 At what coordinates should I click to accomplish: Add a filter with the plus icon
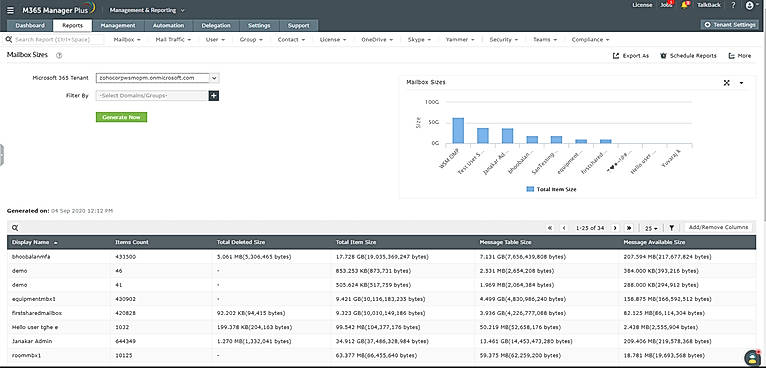click(213, 96)
